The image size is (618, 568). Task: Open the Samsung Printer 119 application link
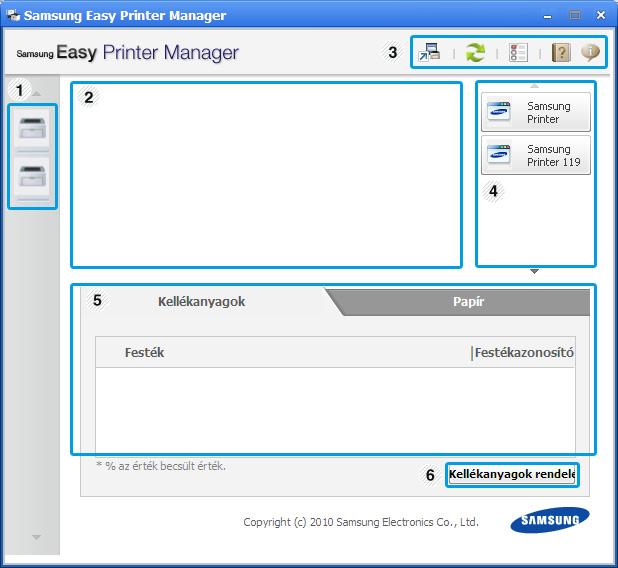coord(536,155)
